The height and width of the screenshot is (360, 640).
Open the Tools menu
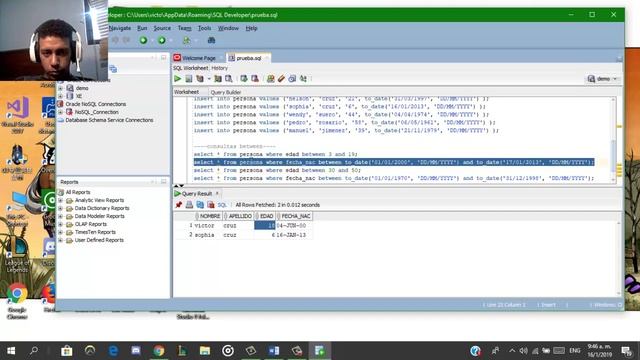pyautogui.click(x=204, y=28)
